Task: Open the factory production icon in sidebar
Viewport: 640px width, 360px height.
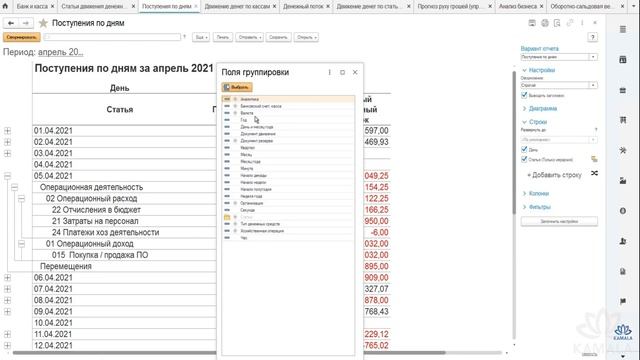Action: (x=622, y=180)
